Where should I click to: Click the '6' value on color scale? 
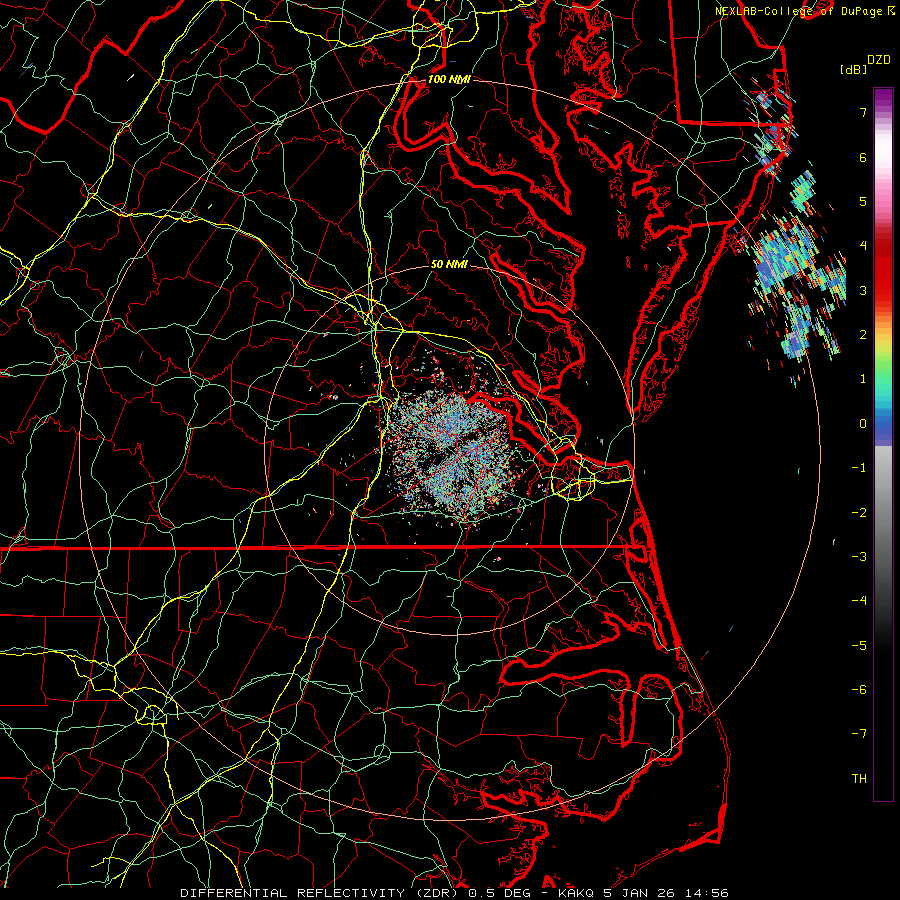(x=863, y=157)
